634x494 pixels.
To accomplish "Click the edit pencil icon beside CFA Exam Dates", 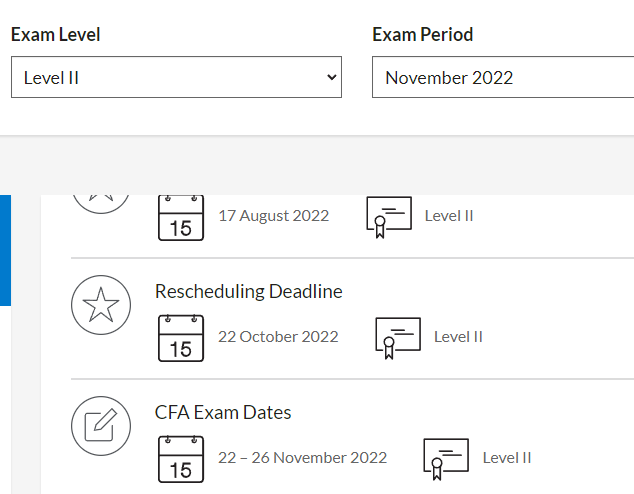I will point(101,426).
